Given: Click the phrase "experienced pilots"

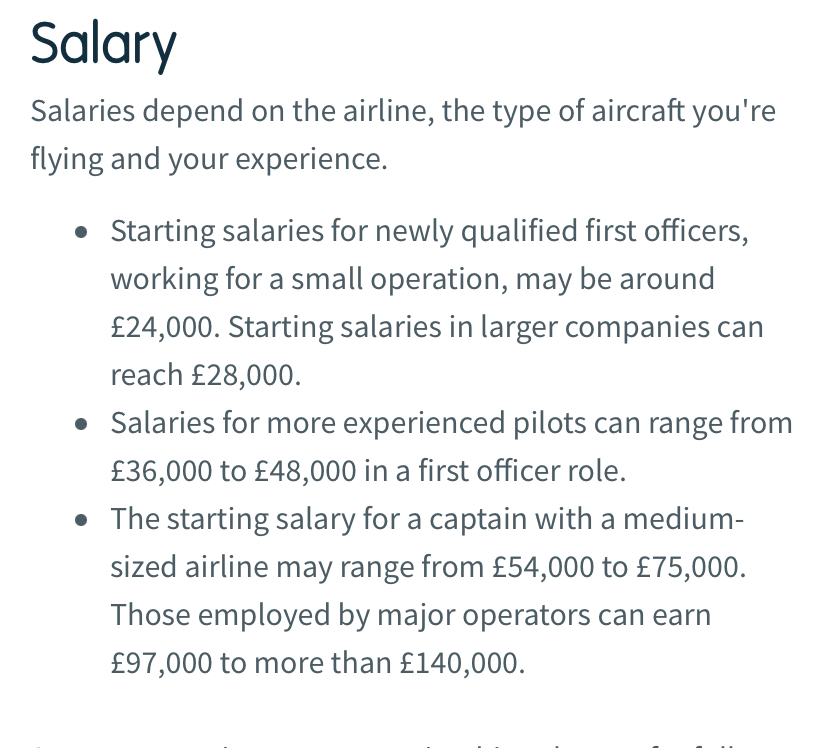Looking at the screenshot, I should 462,423.
